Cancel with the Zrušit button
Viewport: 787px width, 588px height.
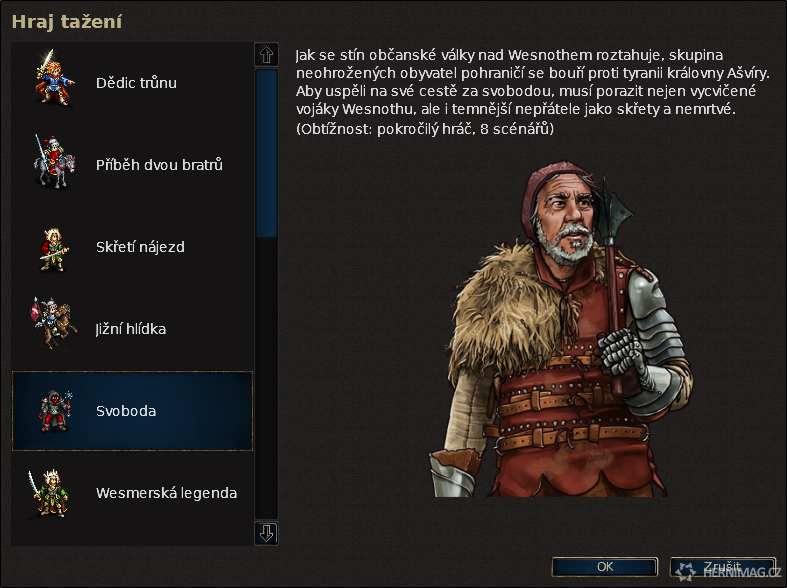[x=723, y=566]
